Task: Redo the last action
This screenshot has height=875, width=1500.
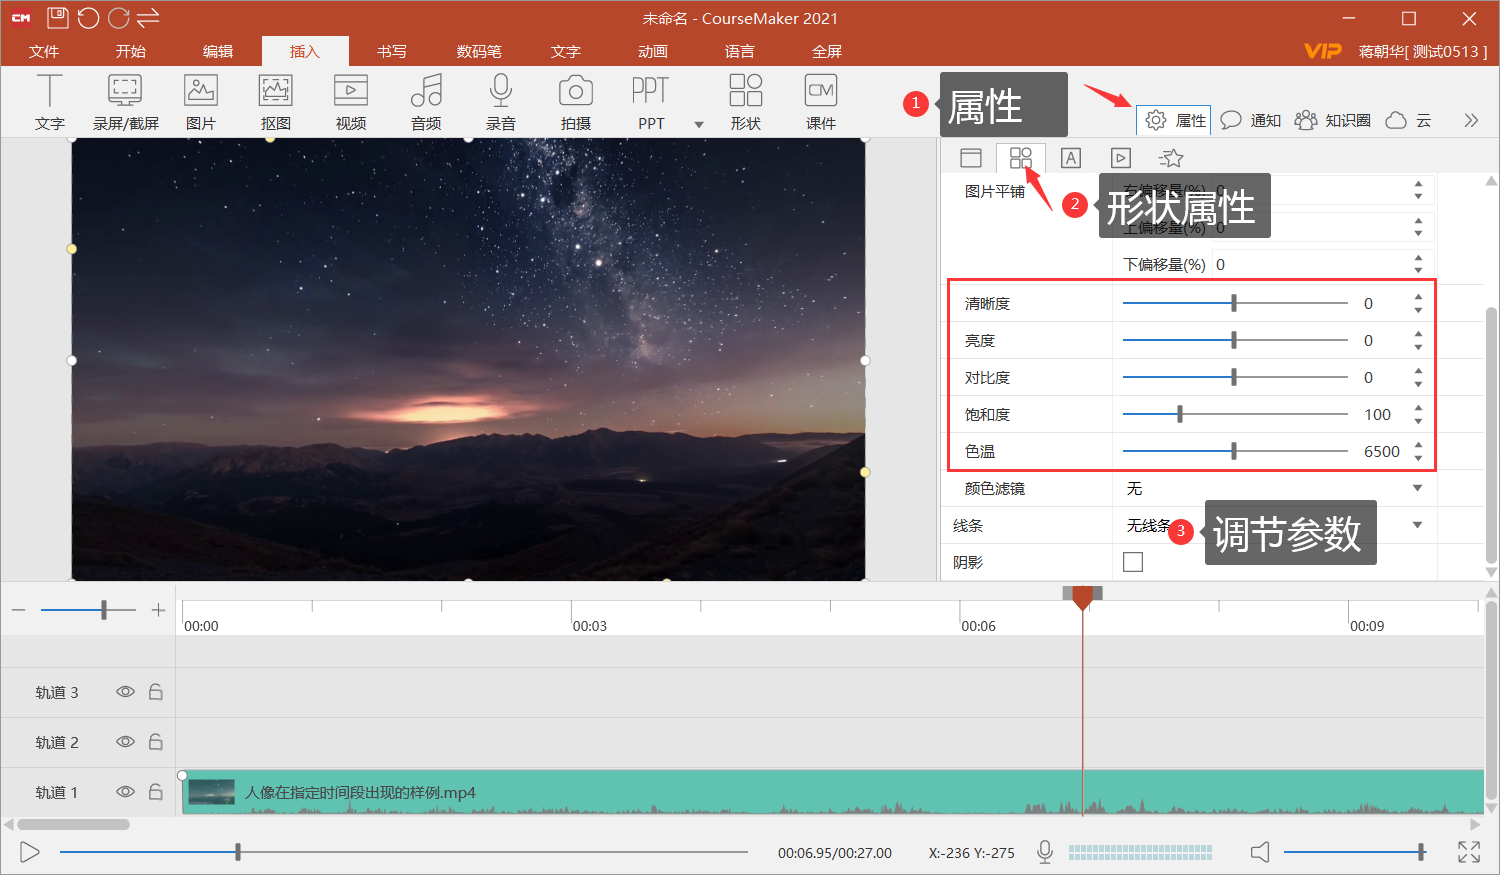Action: click(x=118, y=18)
